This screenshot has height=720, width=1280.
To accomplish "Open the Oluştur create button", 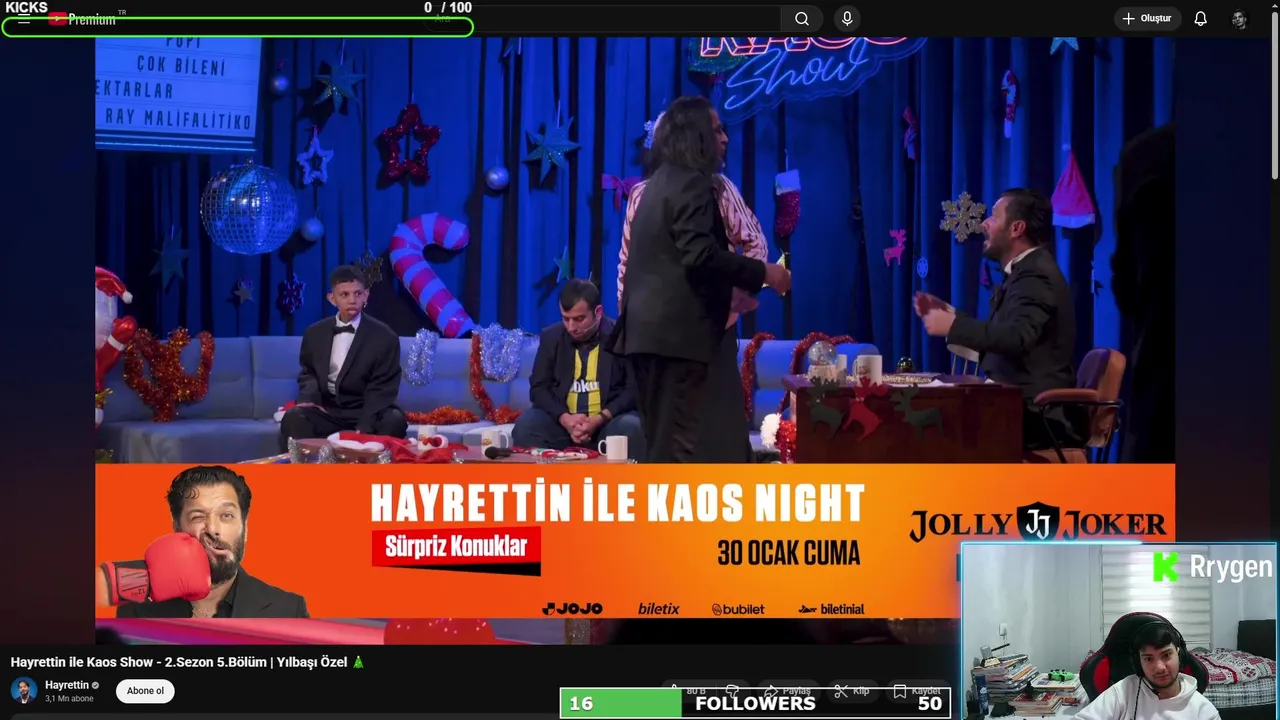I will tap(1147, 19).
